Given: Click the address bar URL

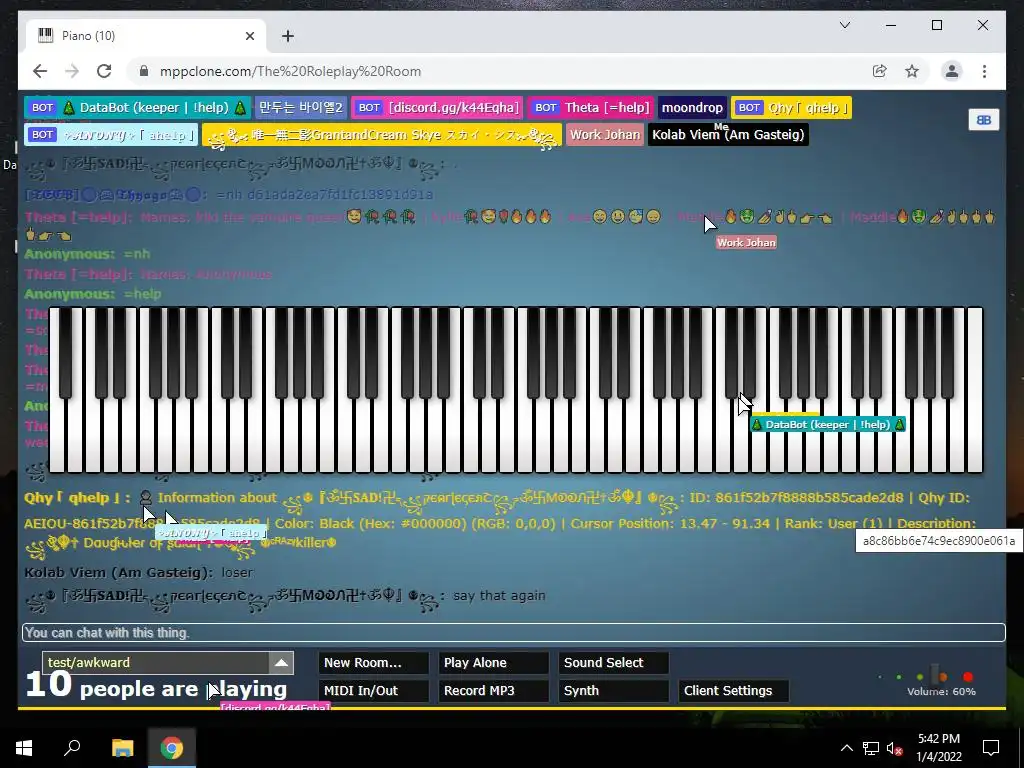Looking at the screenshot, I should point(290,71).
